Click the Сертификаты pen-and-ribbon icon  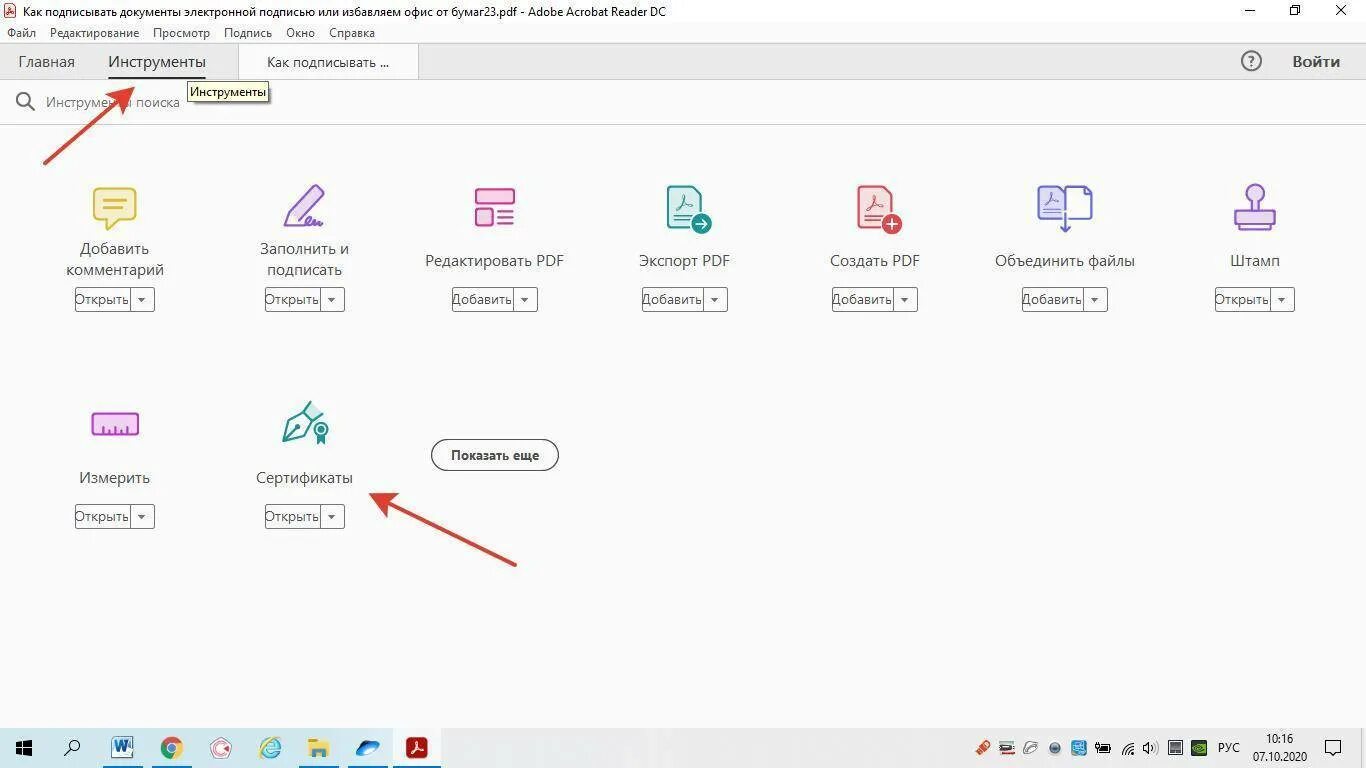tap(305, 423)
